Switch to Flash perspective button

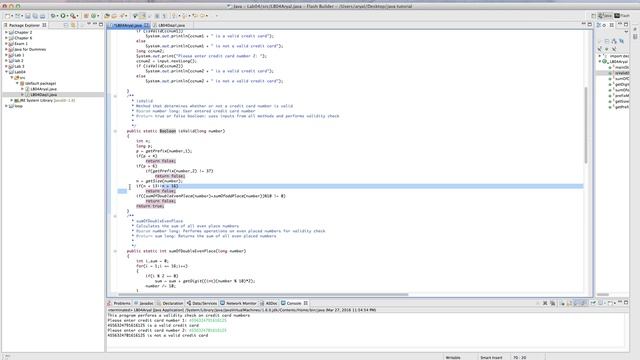[622, 16]
